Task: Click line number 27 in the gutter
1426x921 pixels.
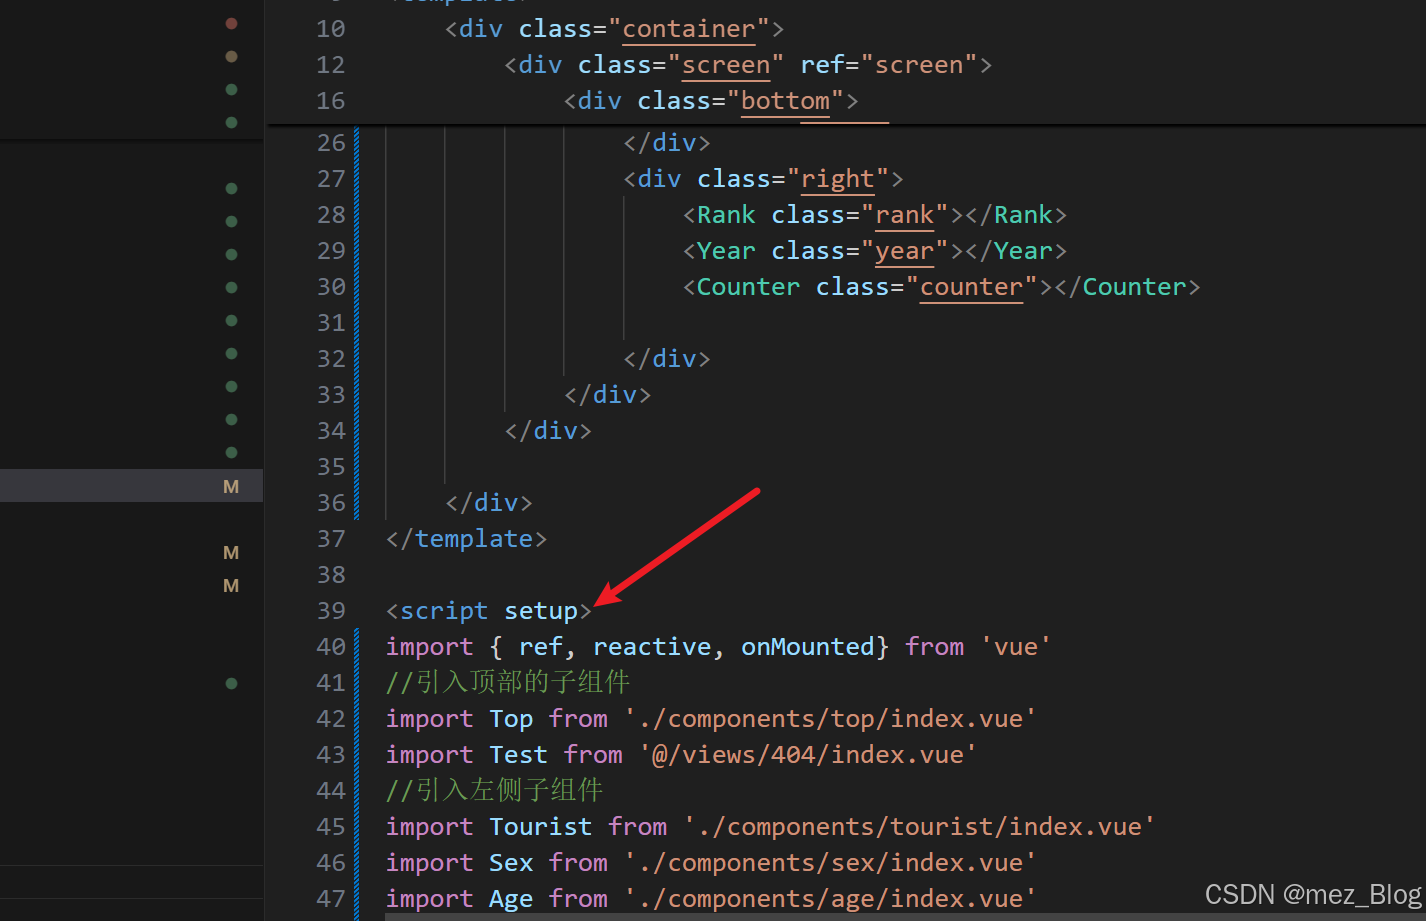Action: click(331, 179)
